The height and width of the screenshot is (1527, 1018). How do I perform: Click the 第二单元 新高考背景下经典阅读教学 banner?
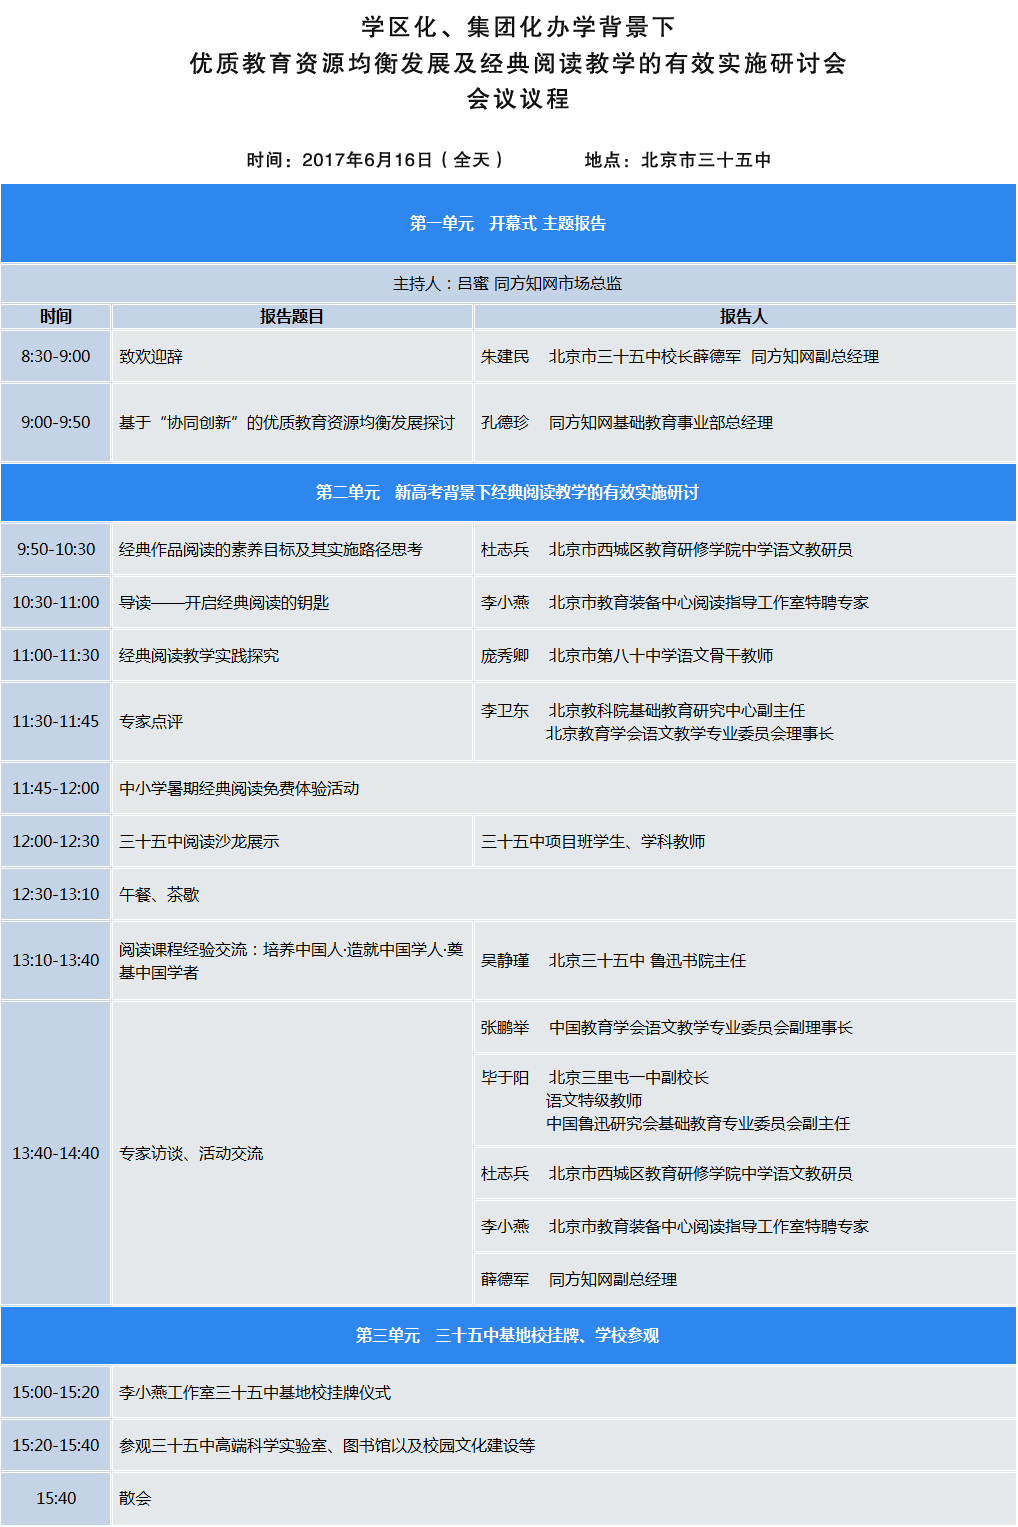point(508,492)
